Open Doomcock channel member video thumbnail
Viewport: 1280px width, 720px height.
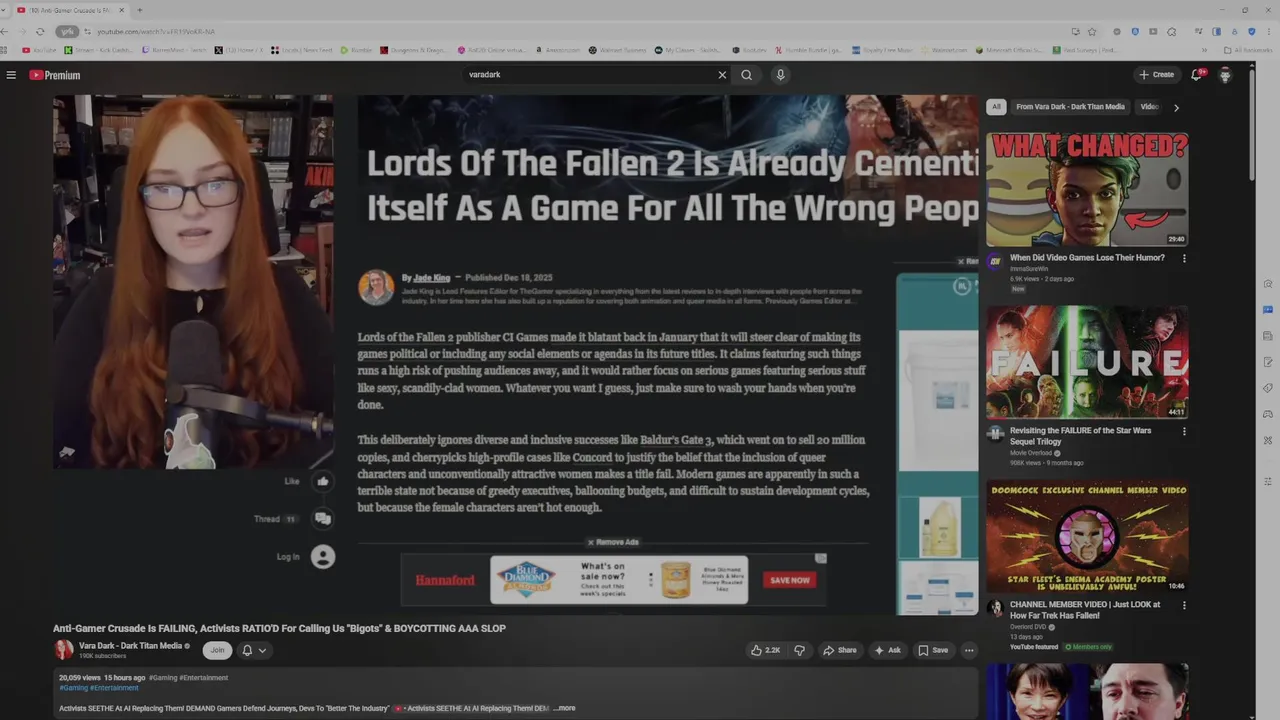(1087, 536)
